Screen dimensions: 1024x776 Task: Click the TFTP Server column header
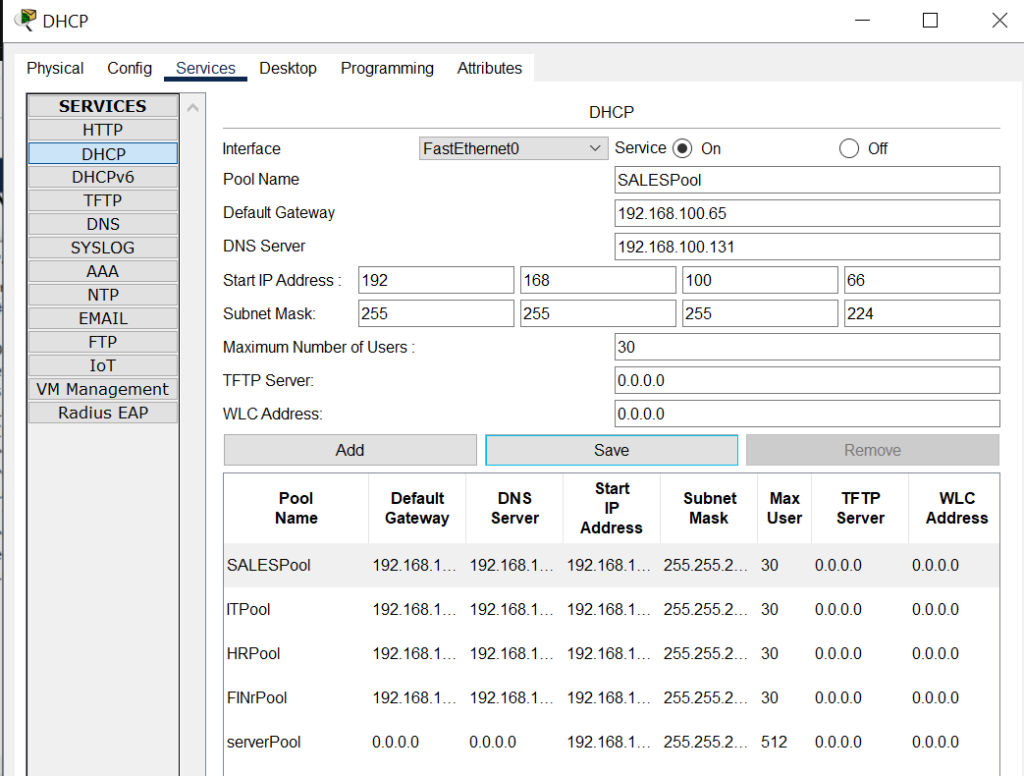tap(860, 508)
